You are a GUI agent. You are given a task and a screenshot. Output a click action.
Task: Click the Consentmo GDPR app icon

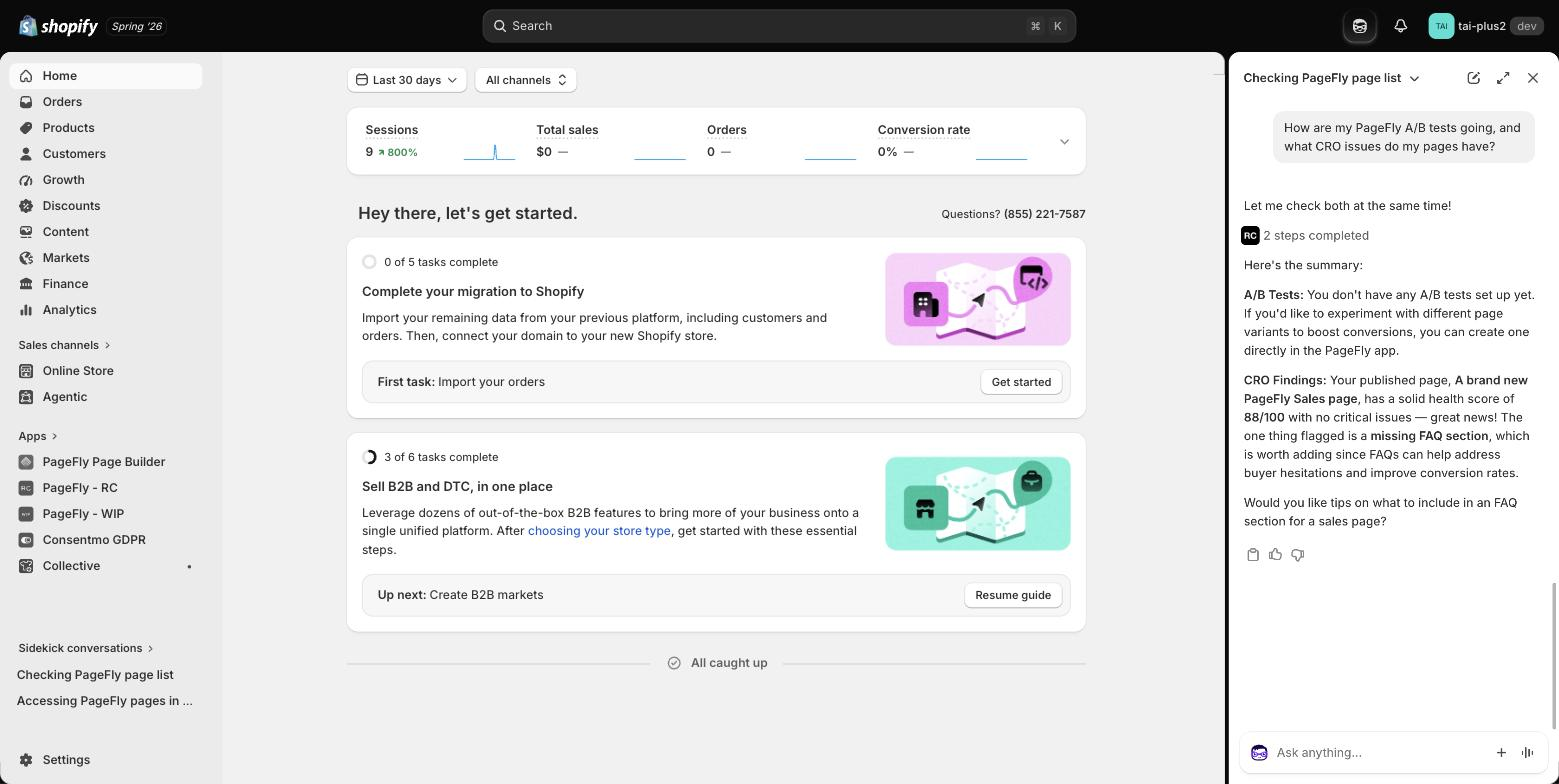(26, 540)
